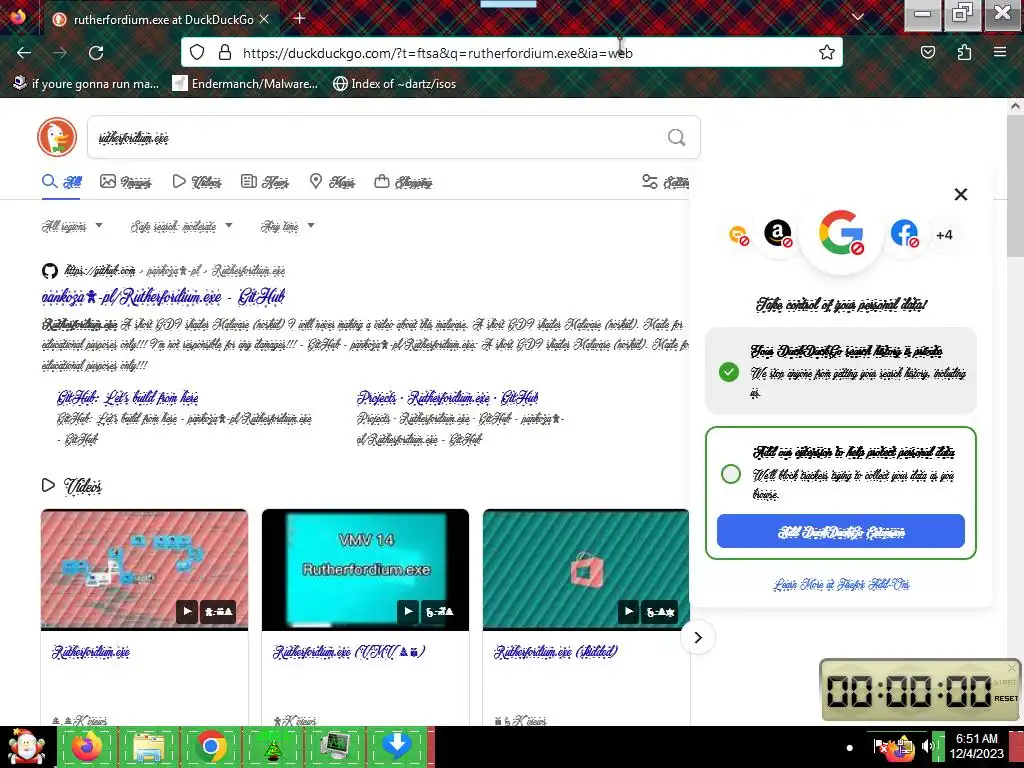This screenshot has width=1024, height=768.
Task: Click RESET on the timer widget
Action: pyautogui.click(x=1006, y=699)
